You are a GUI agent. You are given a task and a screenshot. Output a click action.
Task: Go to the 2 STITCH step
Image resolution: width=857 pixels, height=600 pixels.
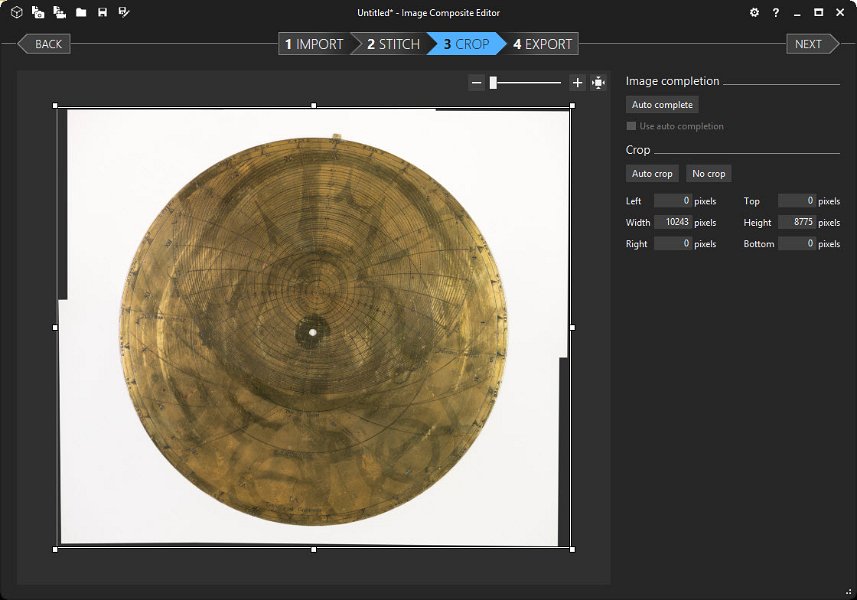coord(392,44)
